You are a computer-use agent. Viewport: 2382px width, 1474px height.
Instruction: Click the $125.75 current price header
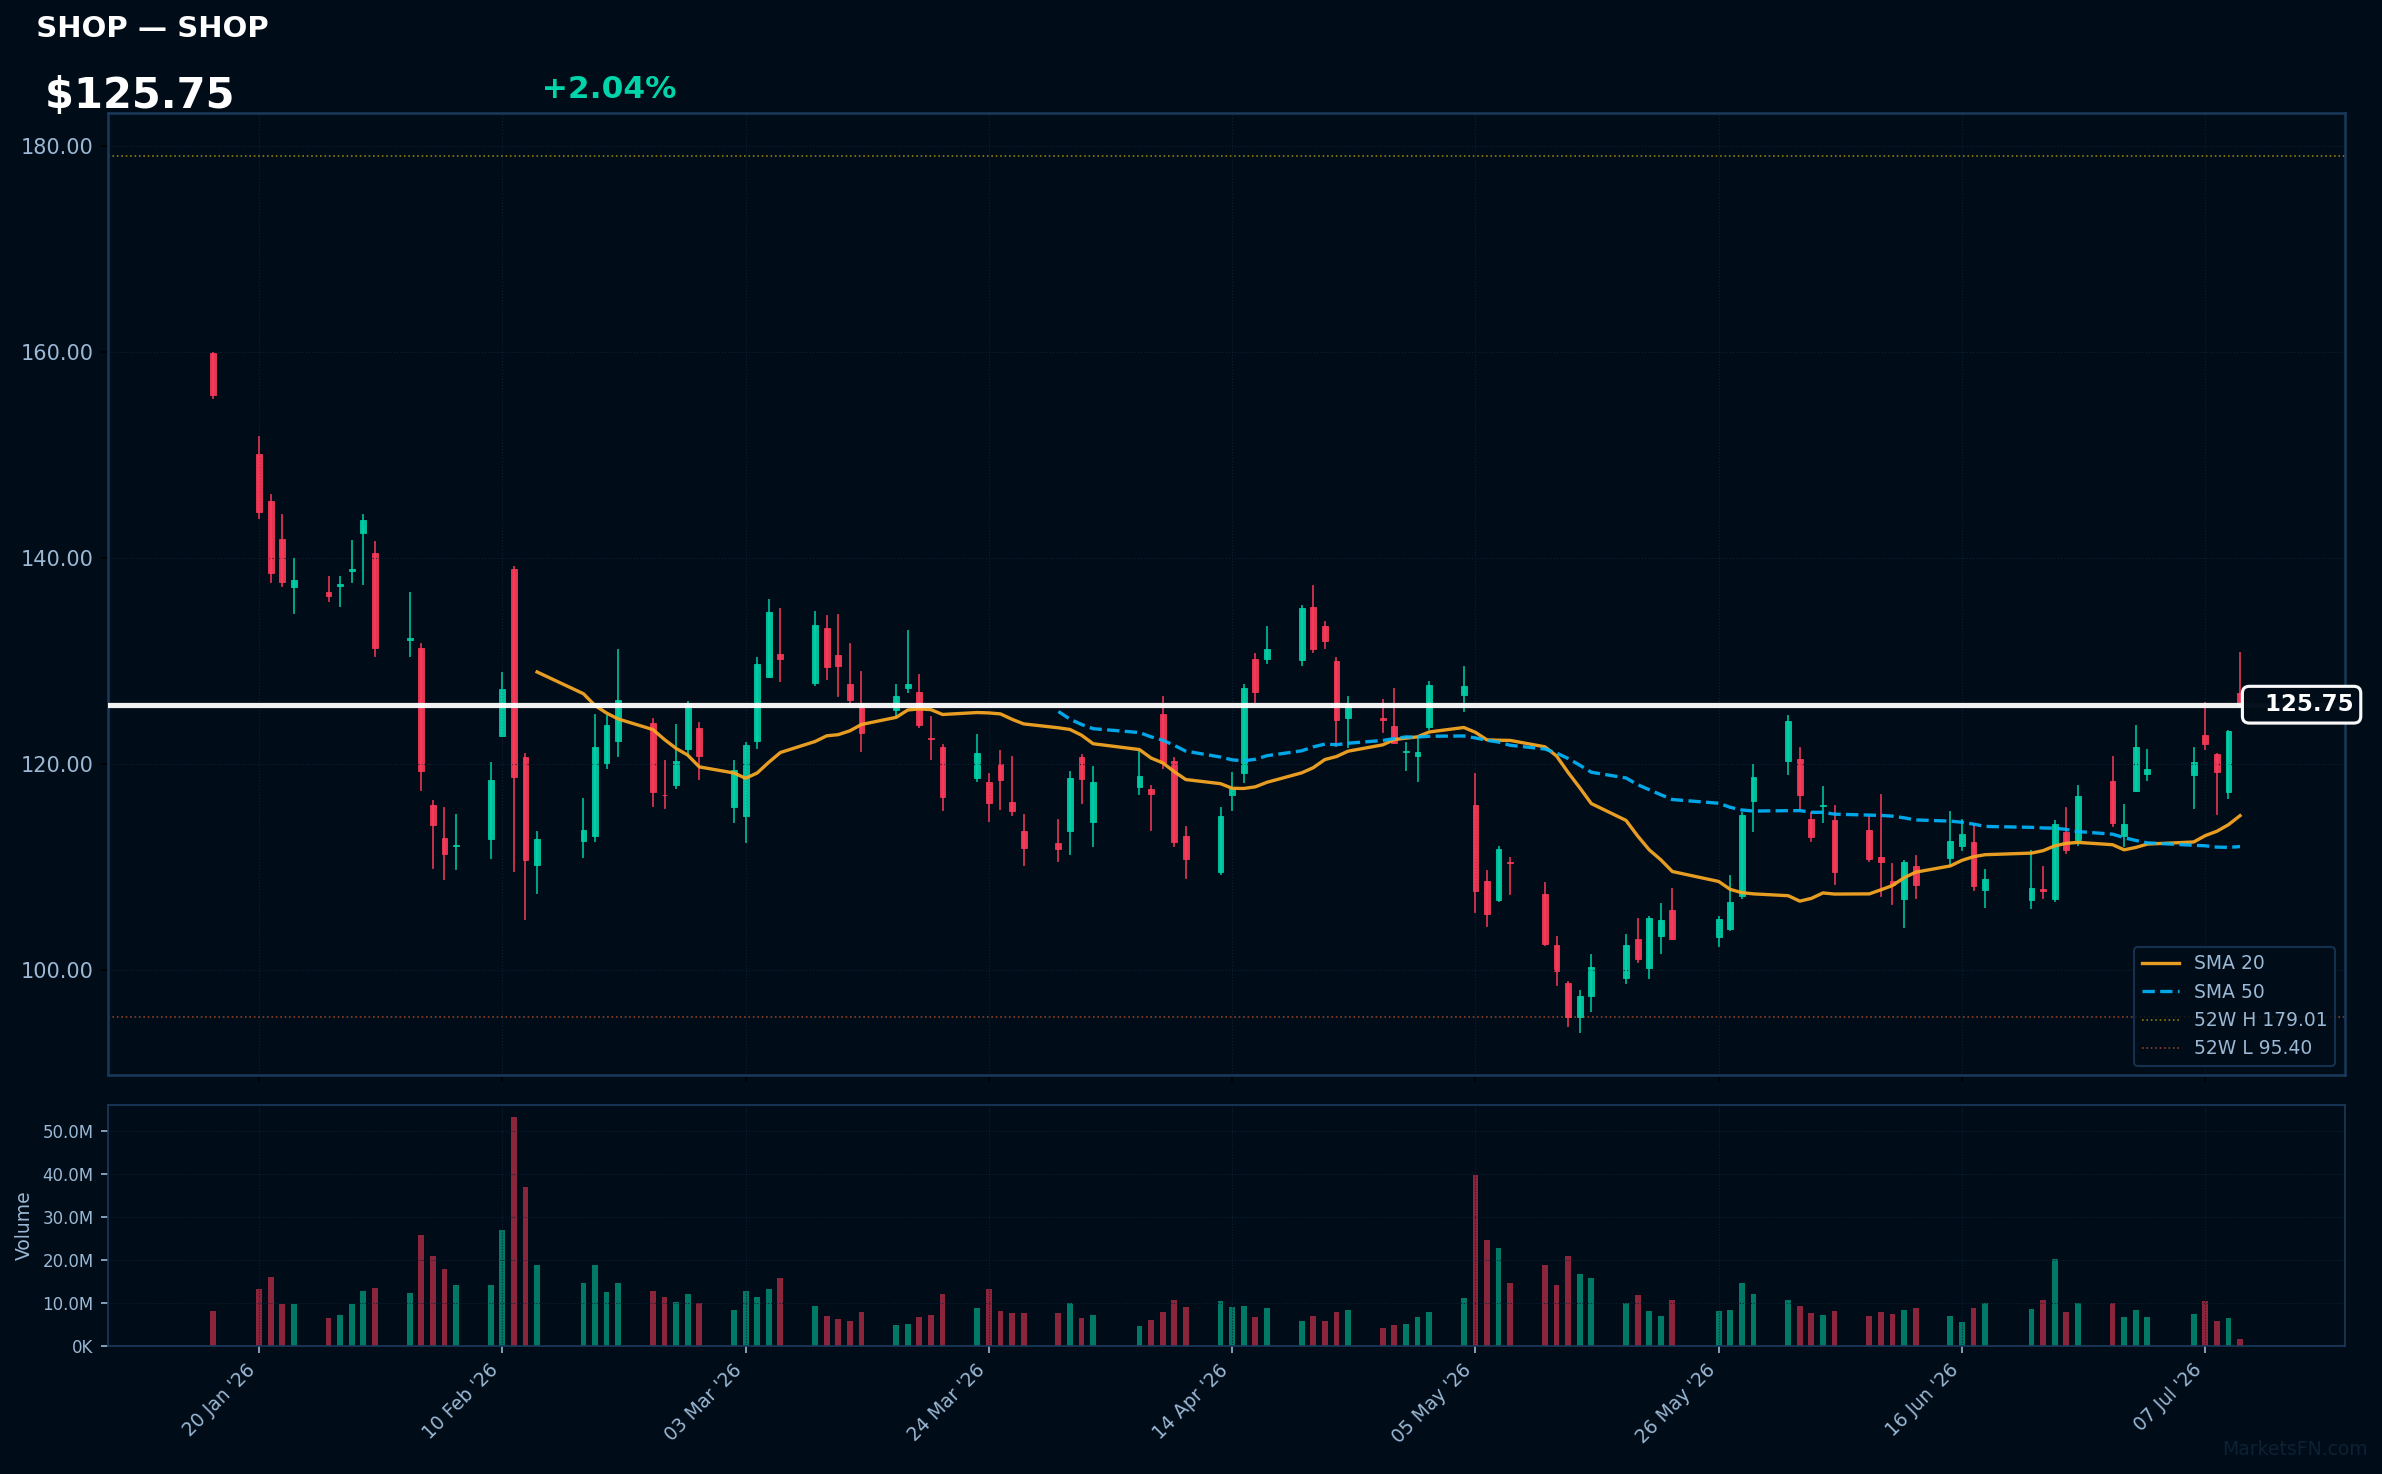[140, 94]
